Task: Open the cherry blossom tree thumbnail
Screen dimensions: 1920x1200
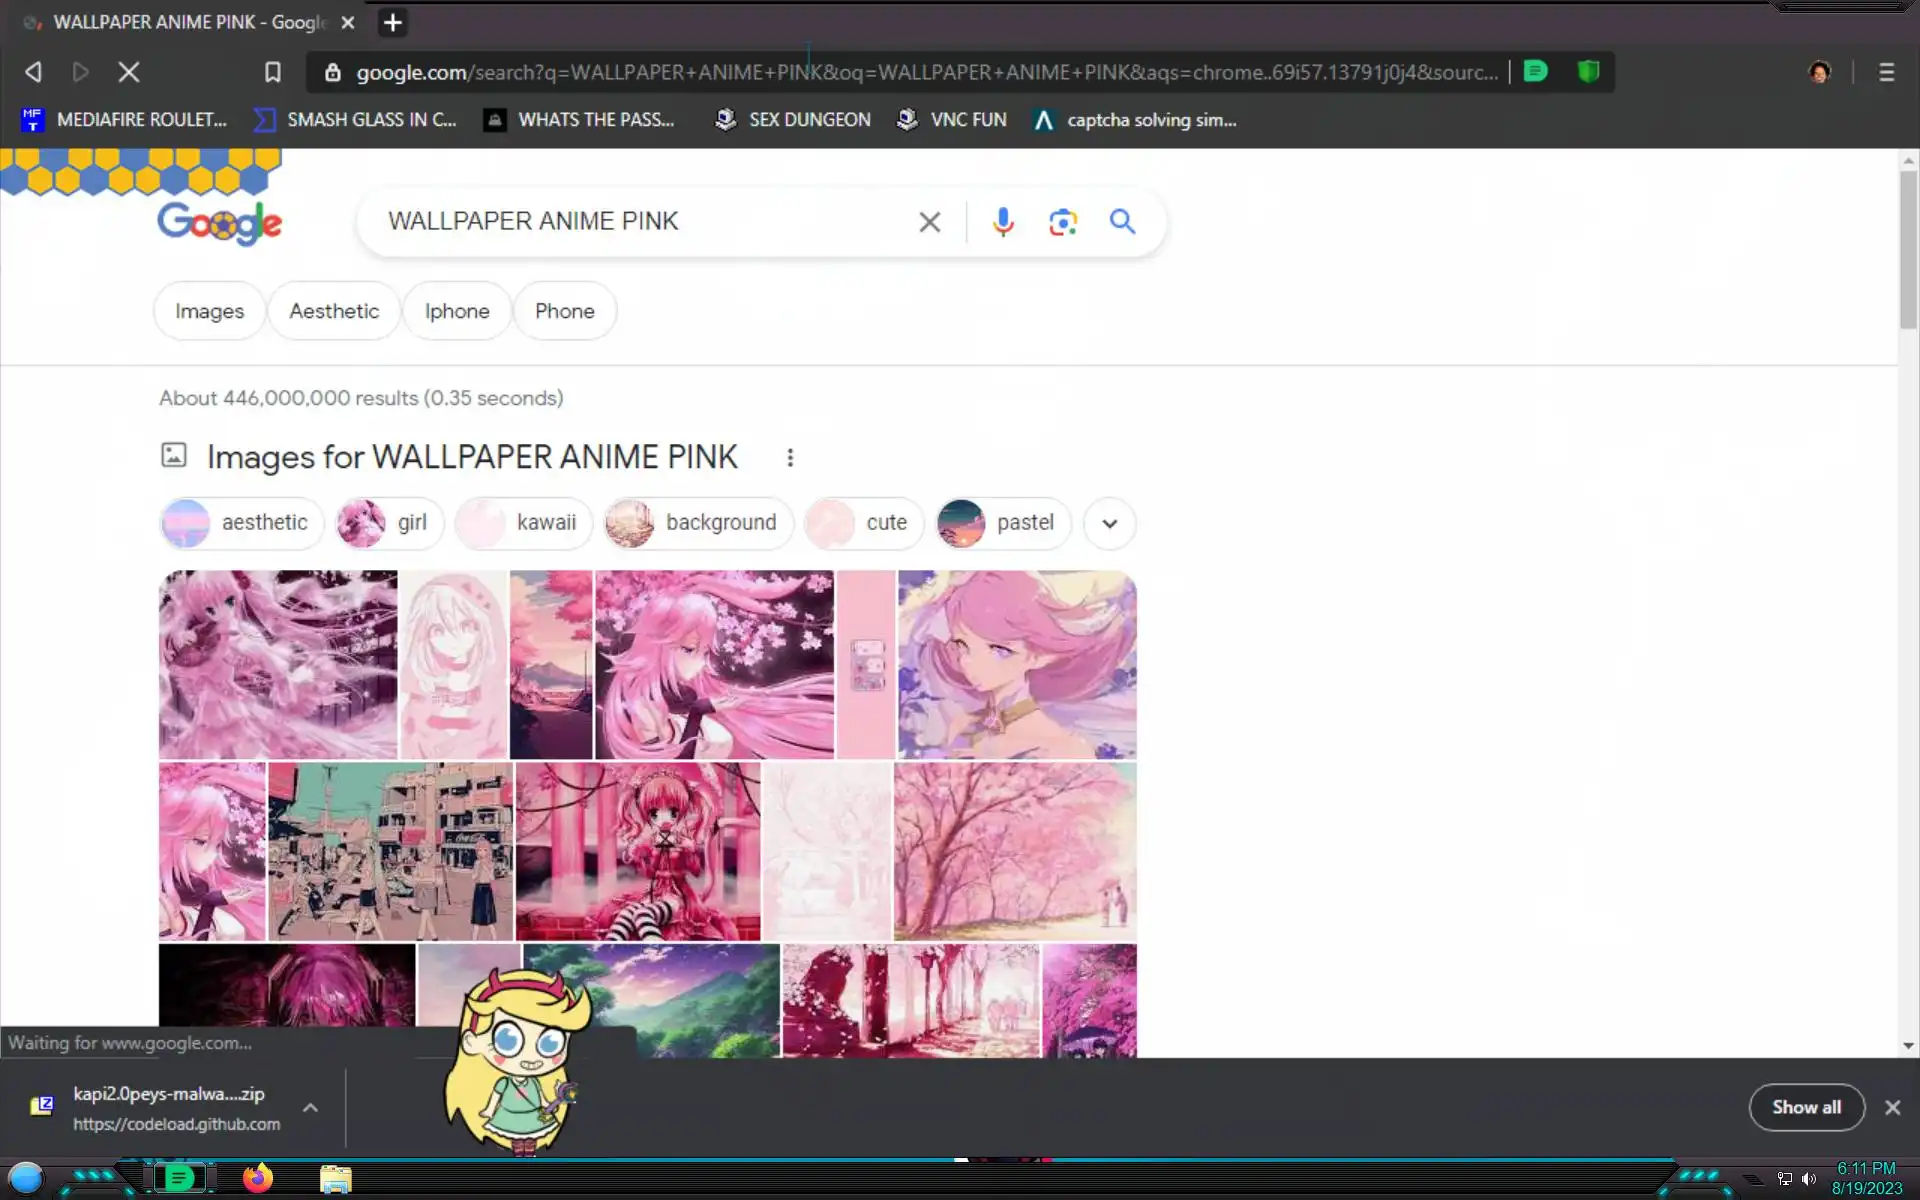Action: [x=1014, y=851]
